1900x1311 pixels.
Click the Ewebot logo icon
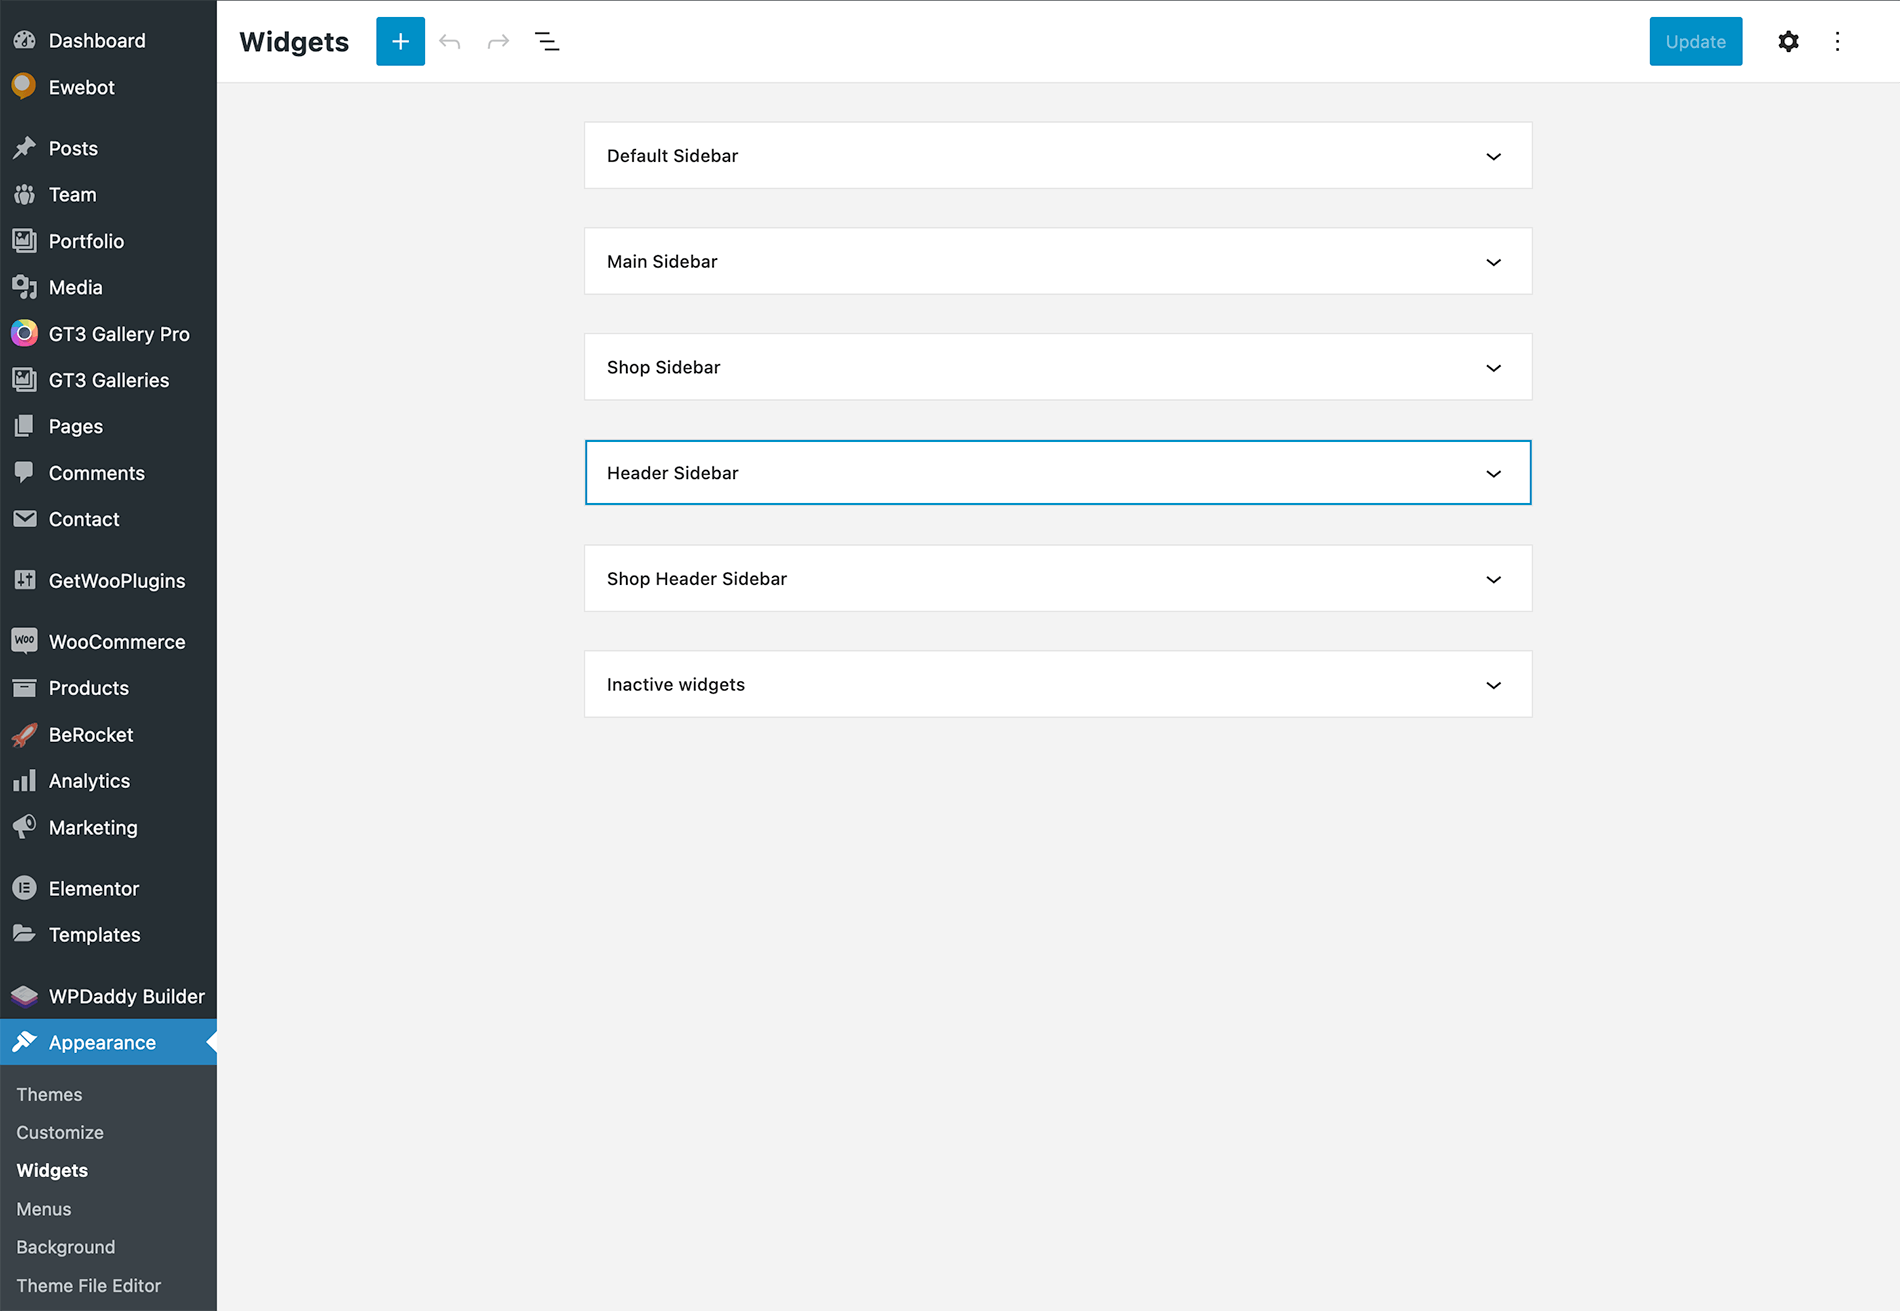click(24, 86)
